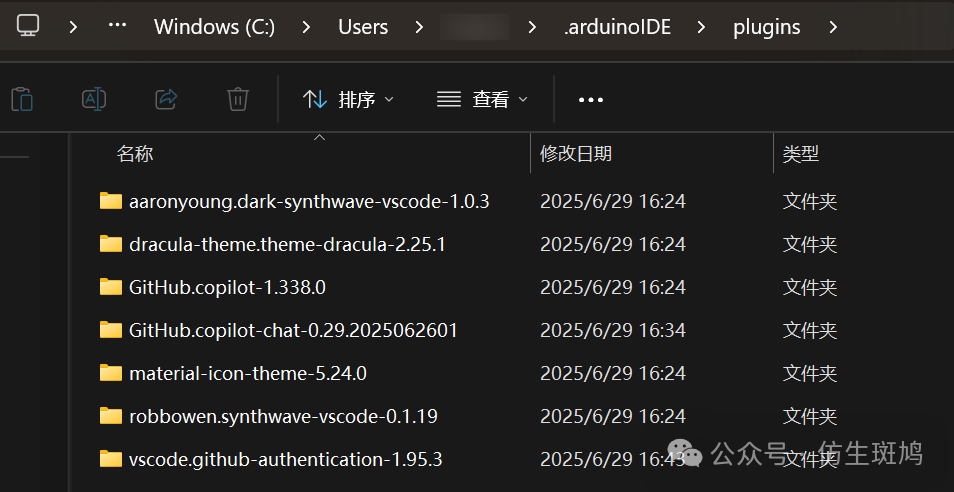Click modified date of material-icon-theme-5.24.0 row
Screen dimensions: 954x492
[613, 373]
